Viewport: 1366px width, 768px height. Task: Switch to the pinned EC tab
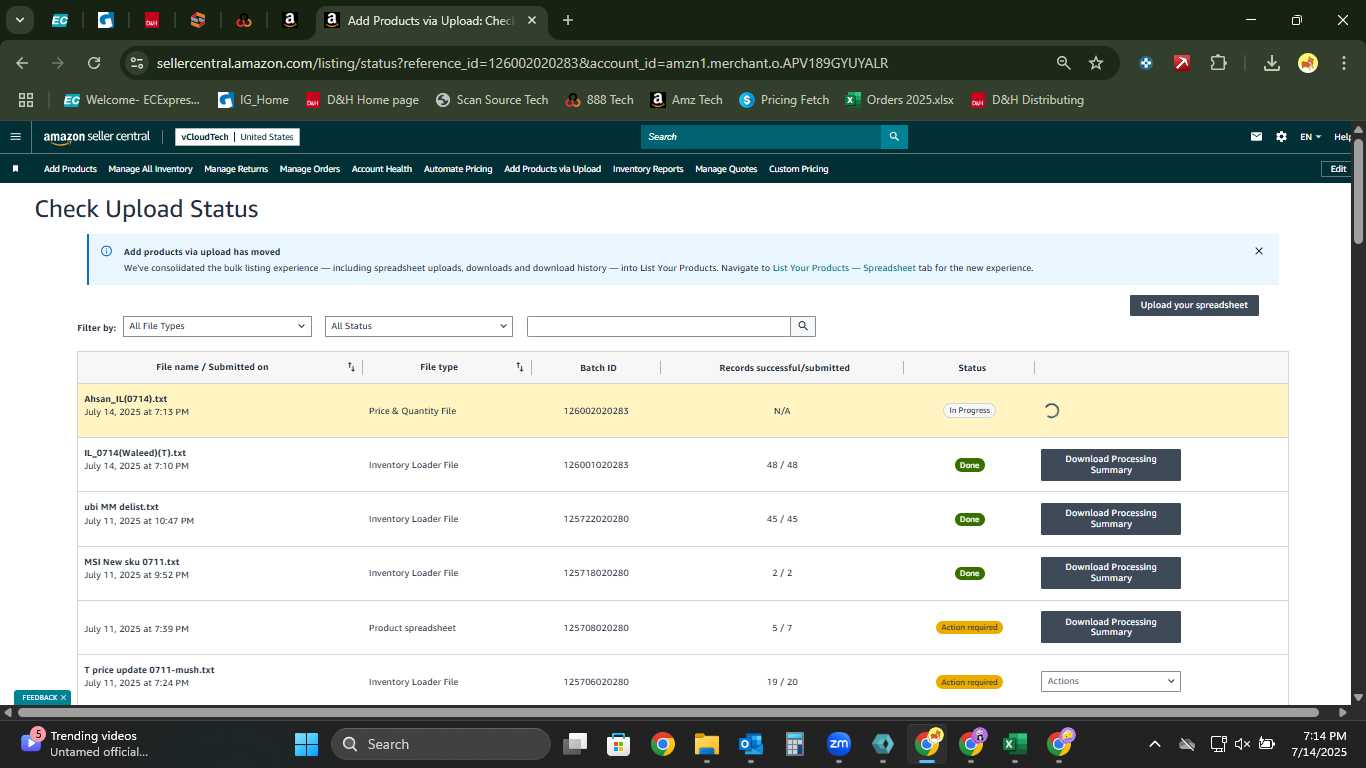point(60,20)
